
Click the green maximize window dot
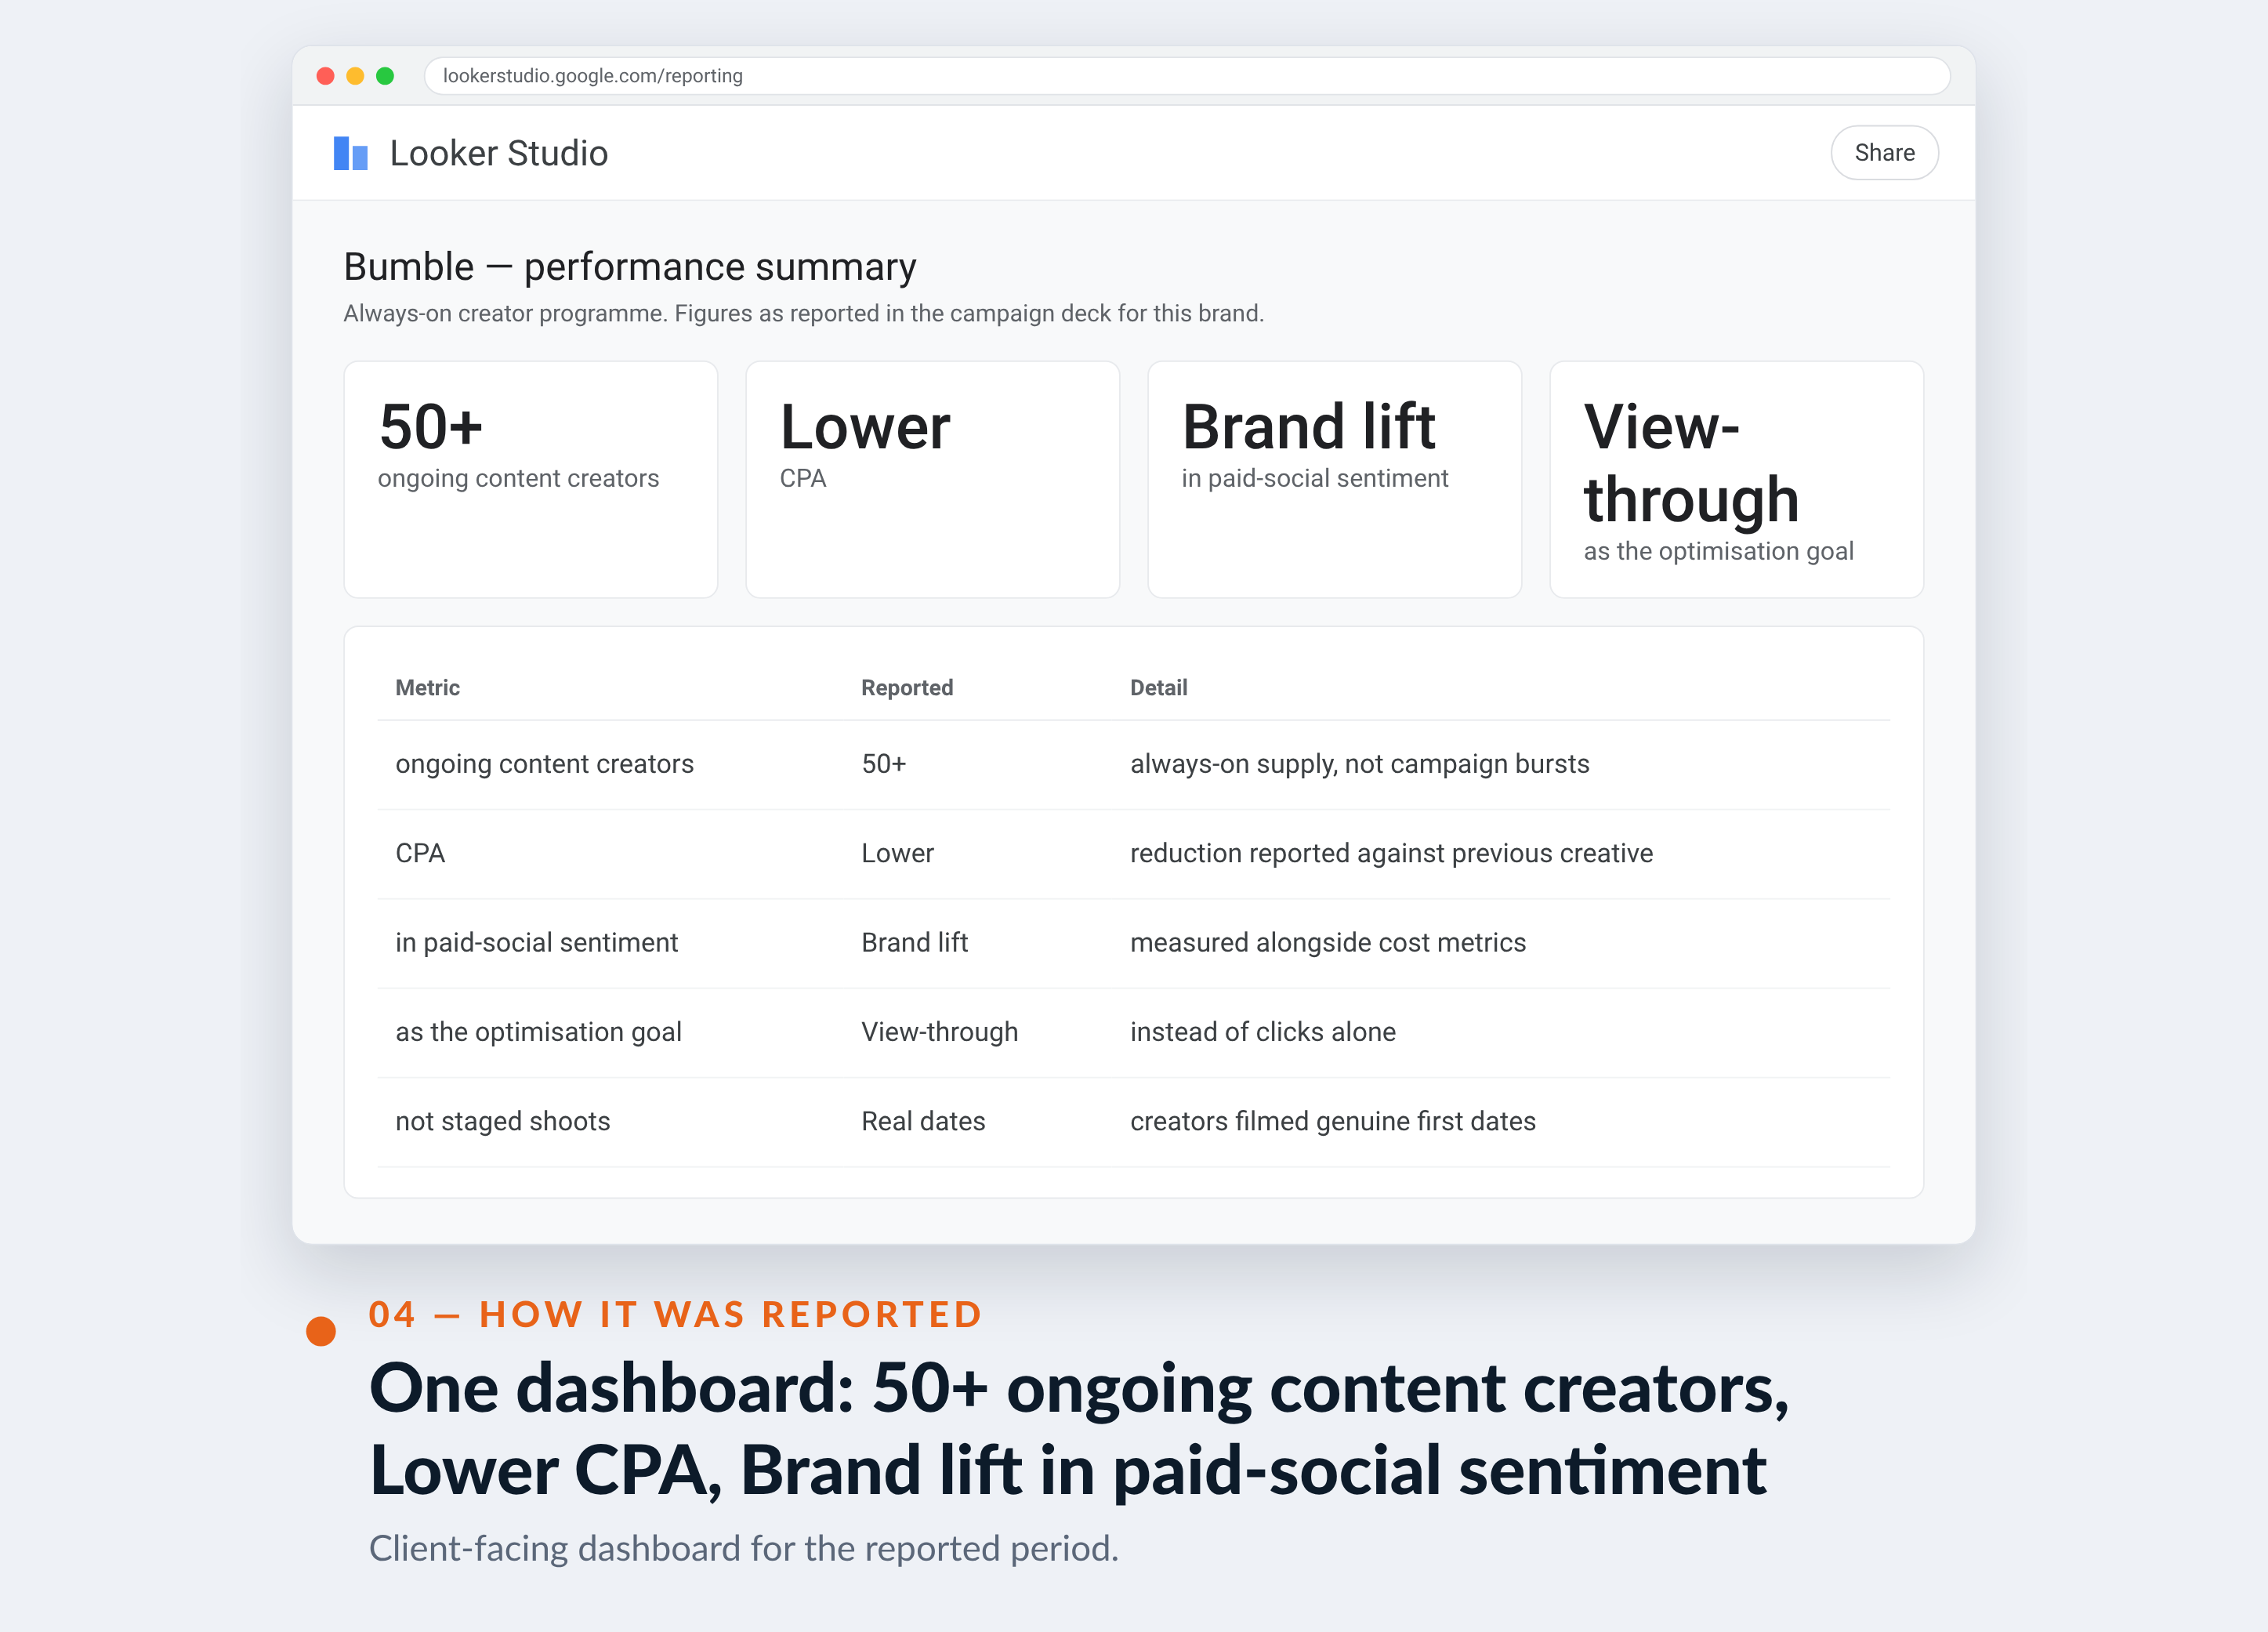click(x=385, y=76)
